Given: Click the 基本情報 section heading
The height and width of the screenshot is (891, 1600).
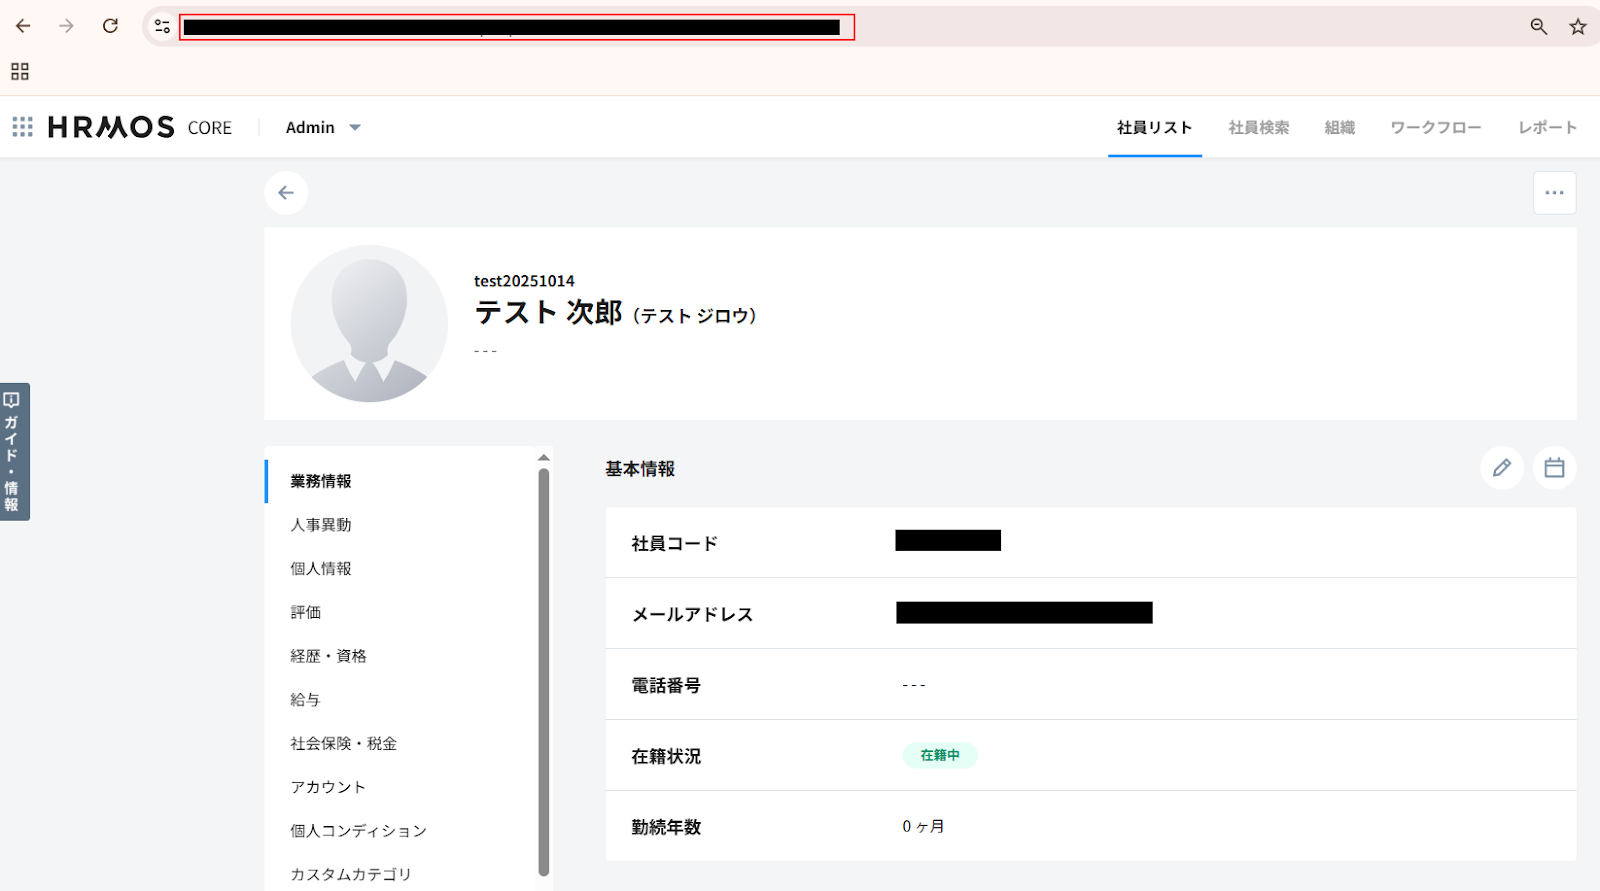Looking at the screenshot, I should [x=640, y=469].
